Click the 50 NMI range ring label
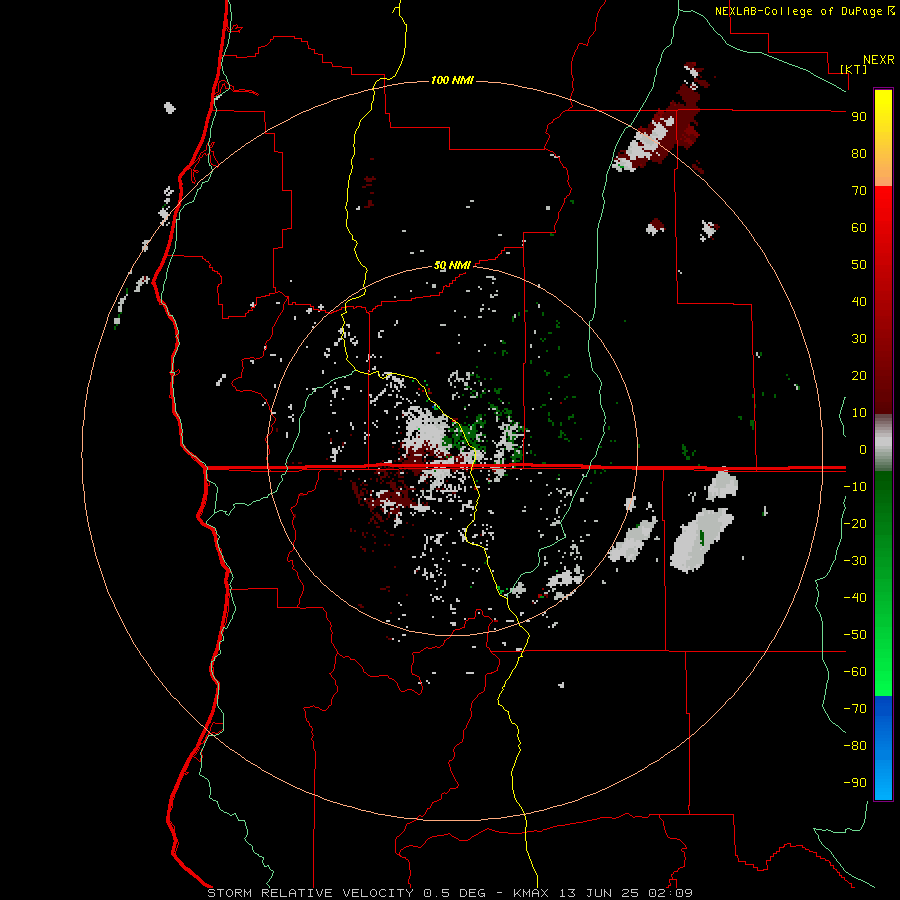 tap(452, 265)
